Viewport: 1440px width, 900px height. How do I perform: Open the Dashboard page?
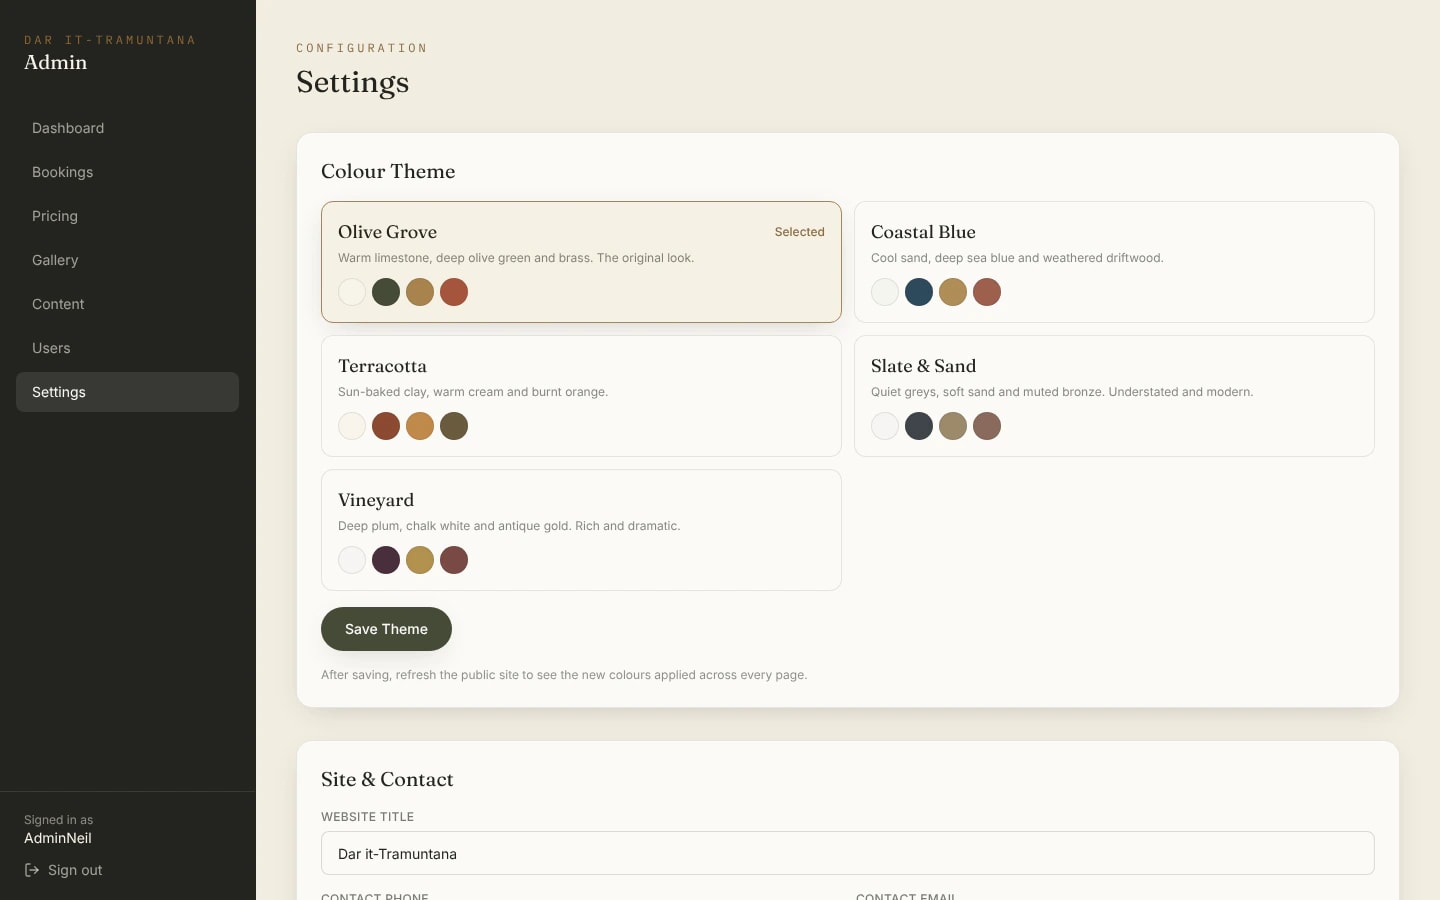point(127,128)
